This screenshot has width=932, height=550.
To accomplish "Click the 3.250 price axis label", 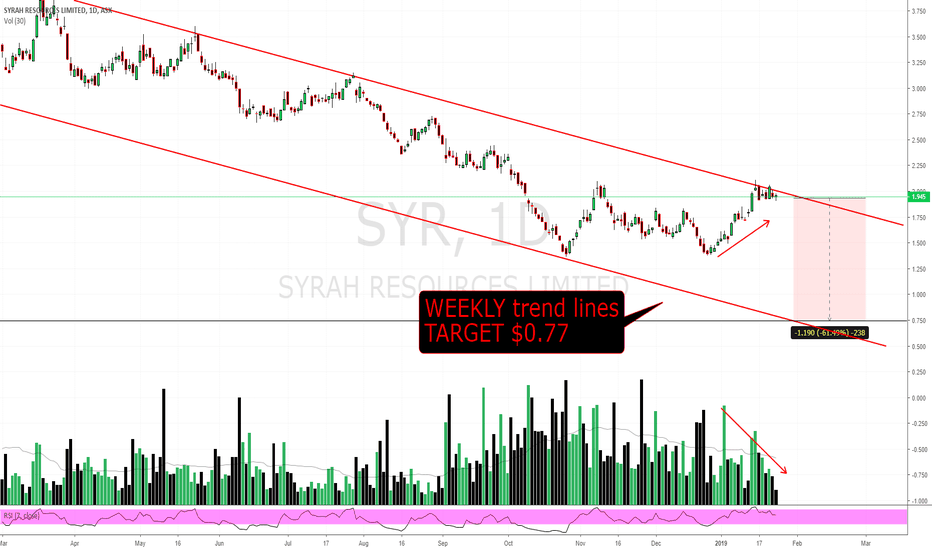I will [918, 62].
